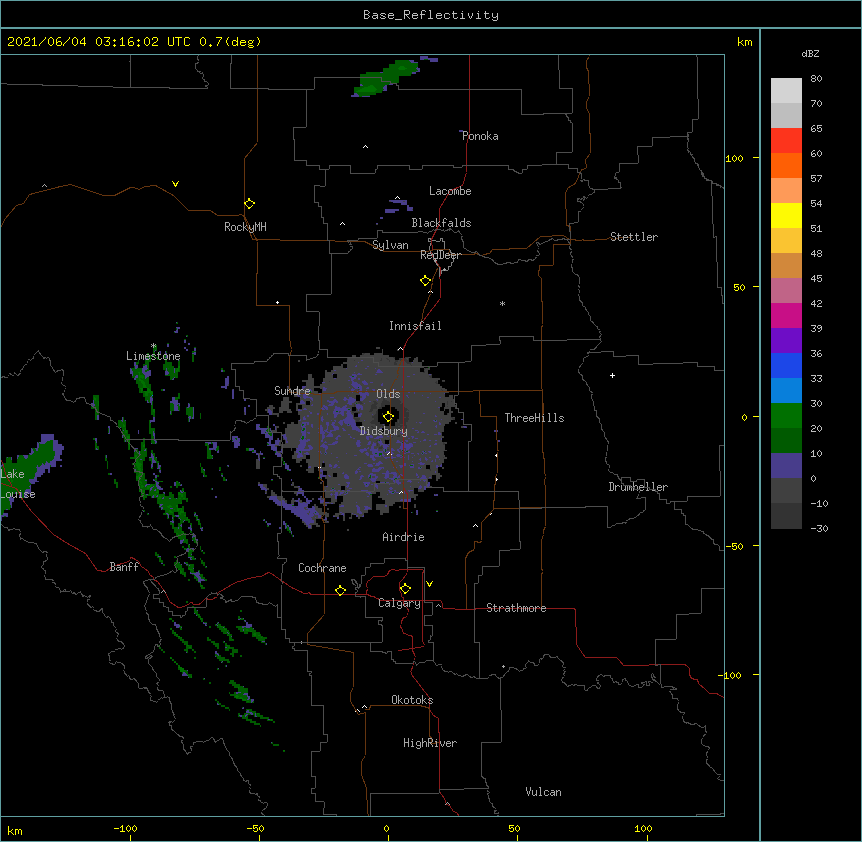Click the ThreeHills label
Screen dimensions: 862x842
tap(534, 418)
